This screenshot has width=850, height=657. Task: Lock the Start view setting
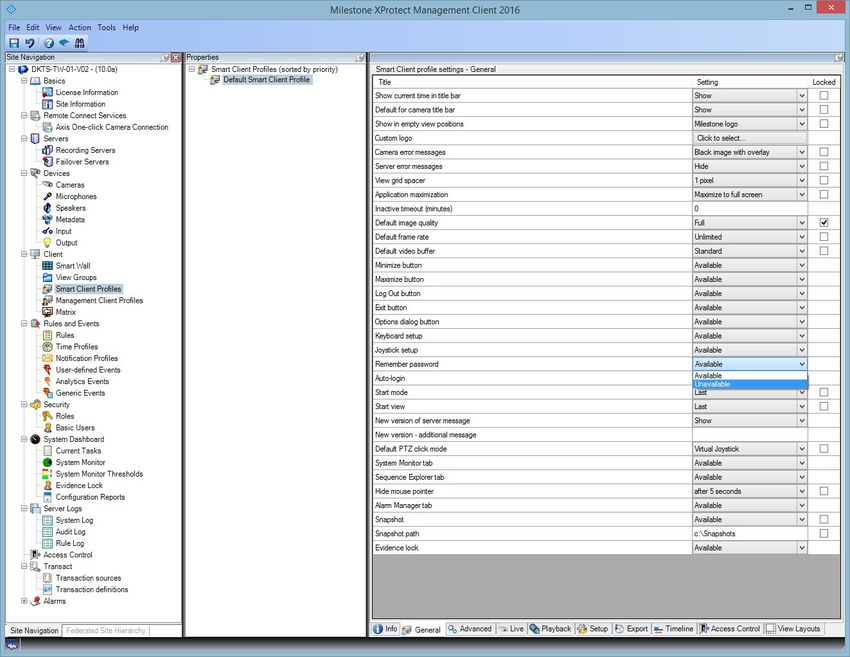(824, 407)
